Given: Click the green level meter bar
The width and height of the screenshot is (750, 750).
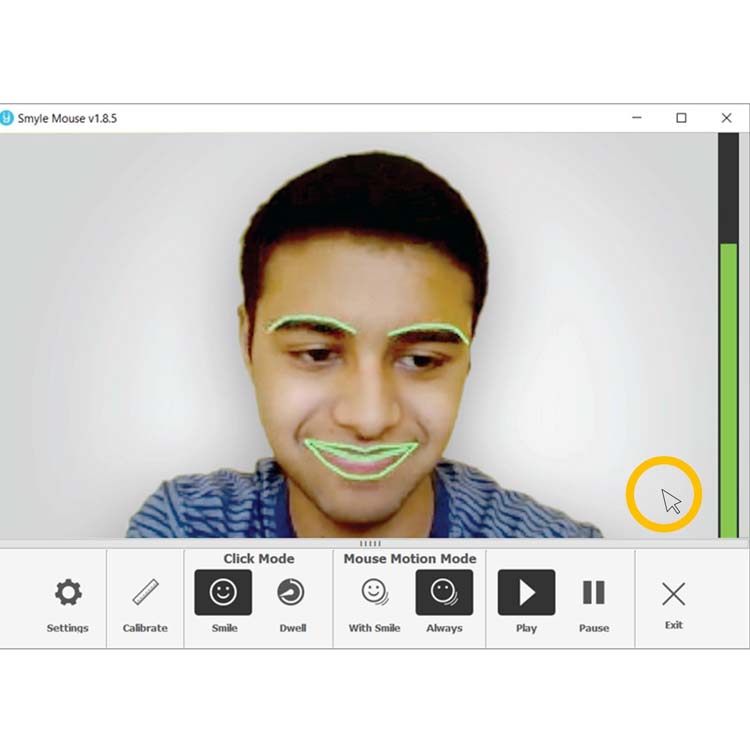Looking at the screenshot, I should pos(728,390).
